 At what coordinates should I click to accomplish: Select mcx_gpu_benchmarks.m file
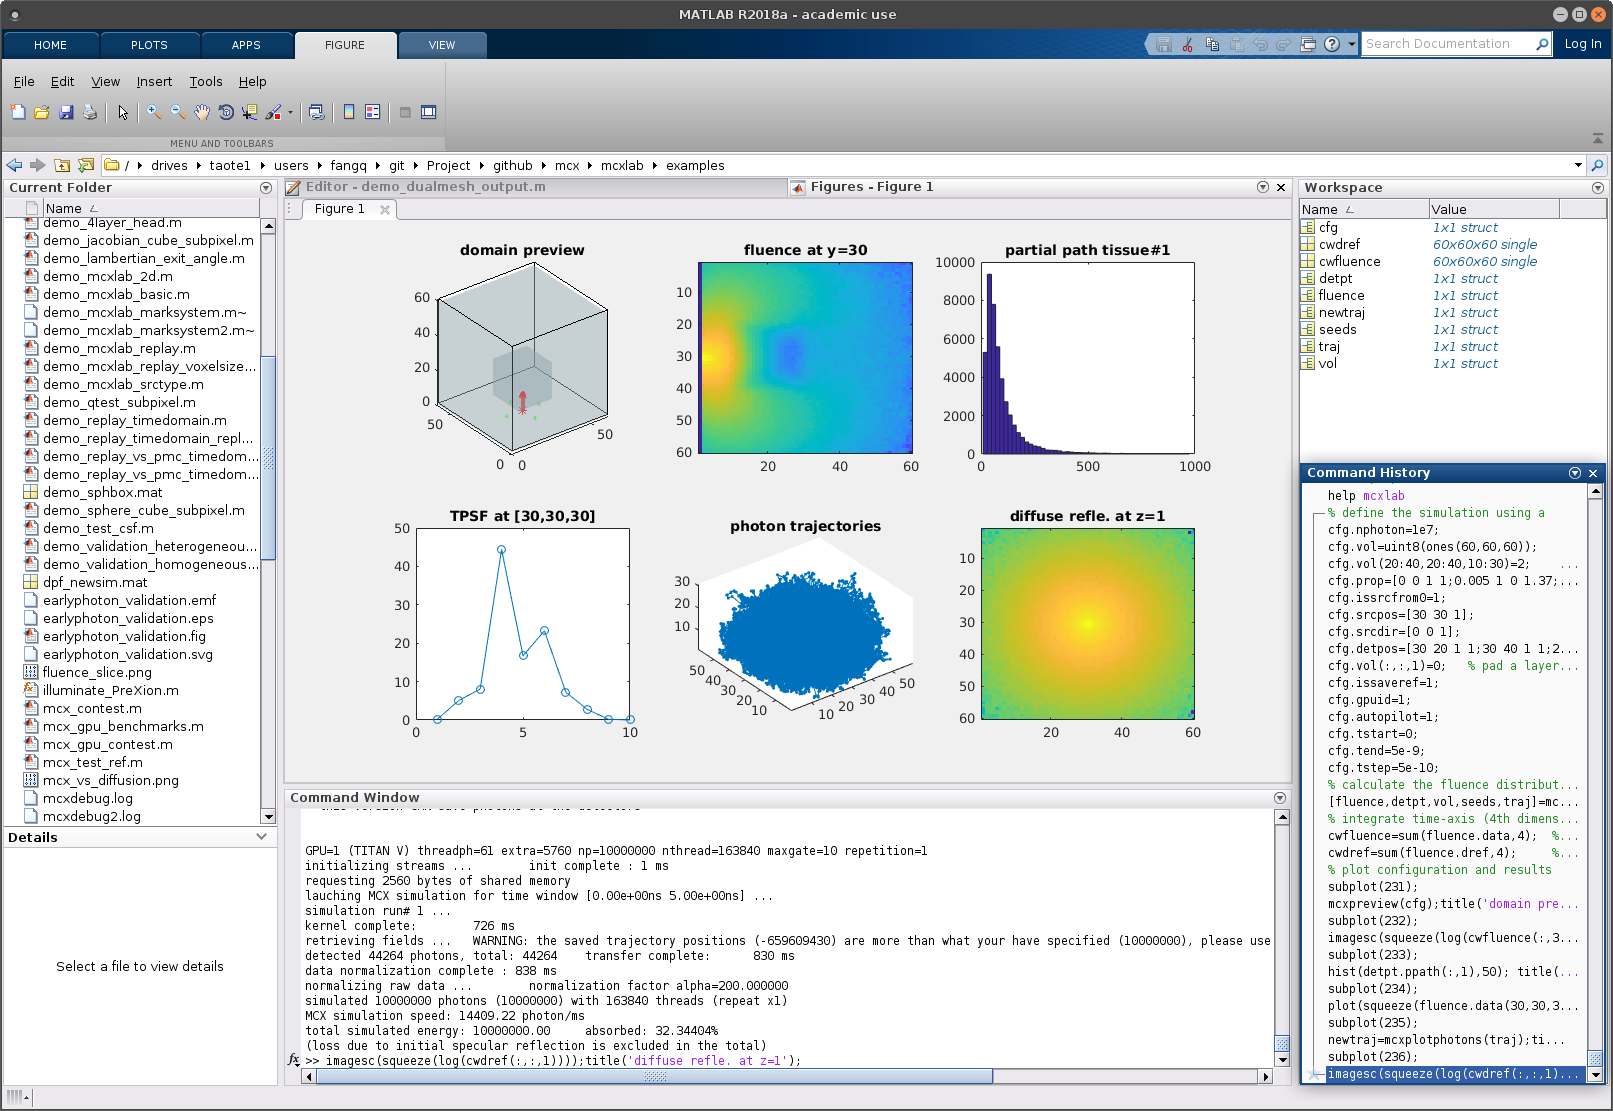click(x=123, y=727)
